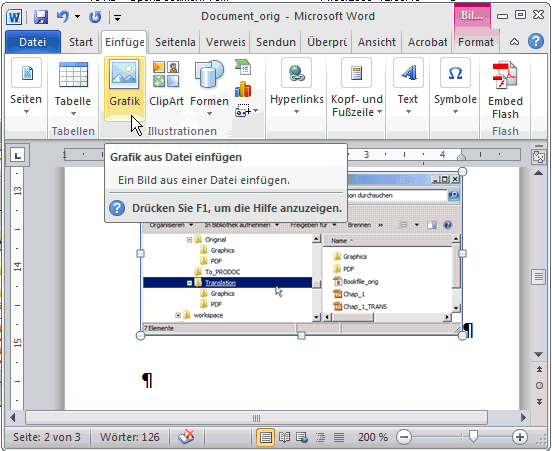The width and height of the screenshot is (552, 451).
Task: Open the Hyperlinks dropdown
Action: [x=297, y=87]
